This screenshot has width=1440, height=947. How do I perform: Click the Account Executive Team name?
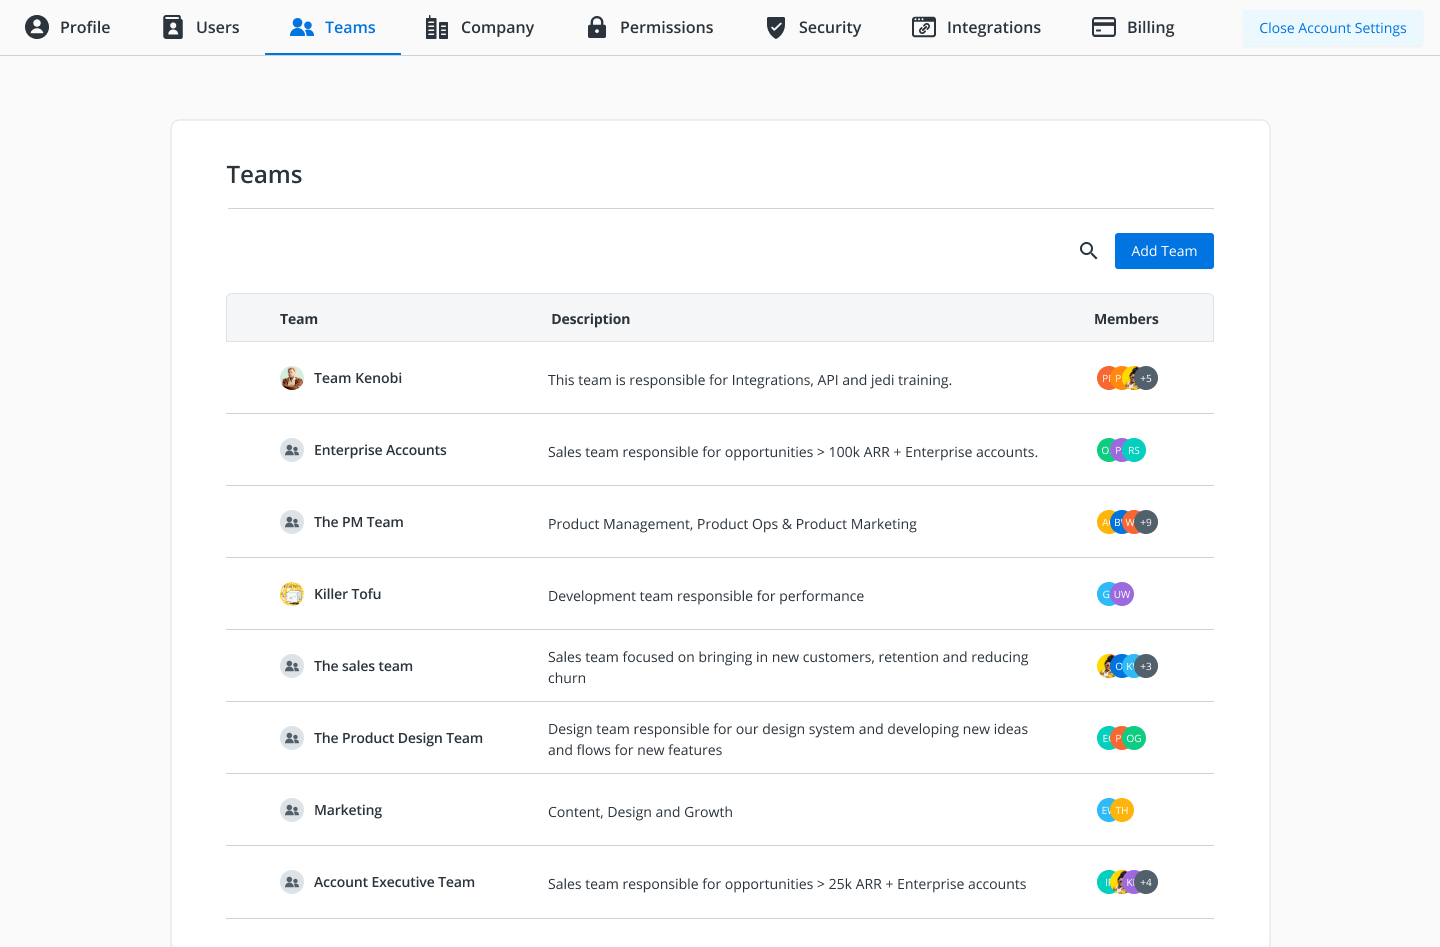[x=394, y=882]
